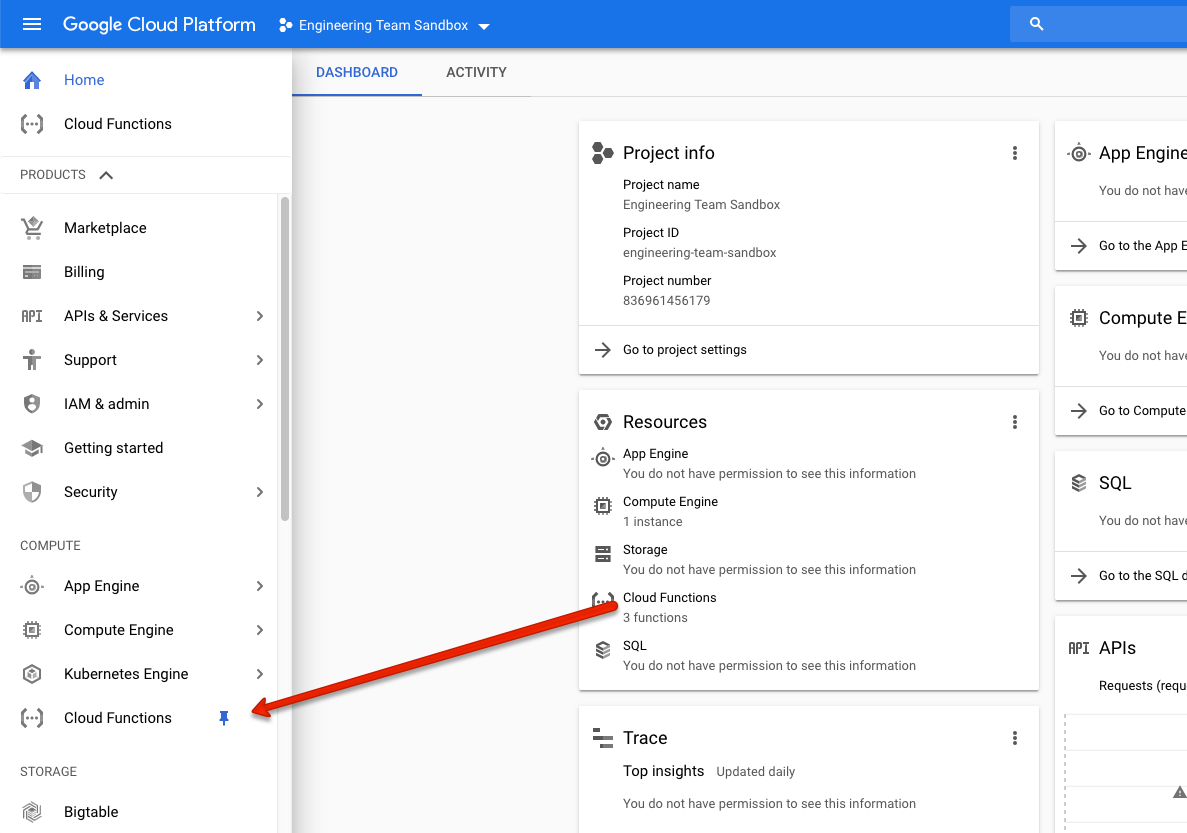Select Marketplace in the sidebar menu
Viewport: 1187px width, 833px height.
pos(105,228)
